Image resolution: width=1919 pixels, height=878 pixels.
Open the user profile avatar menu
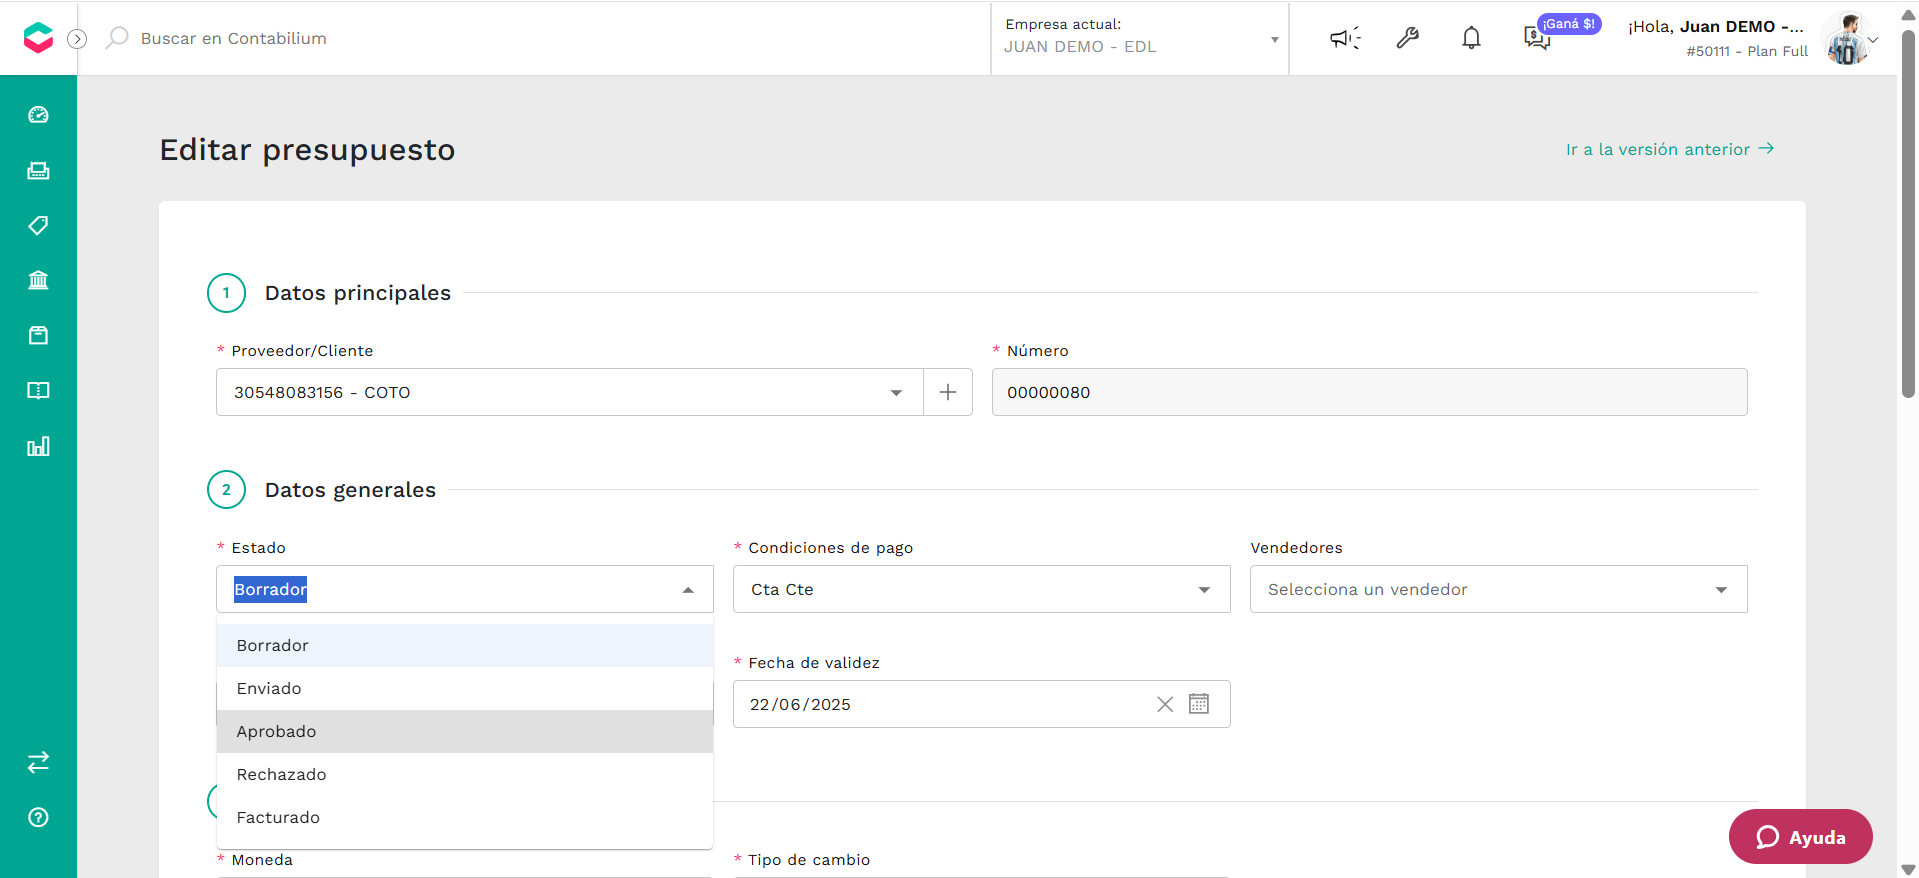point(1847,39)
